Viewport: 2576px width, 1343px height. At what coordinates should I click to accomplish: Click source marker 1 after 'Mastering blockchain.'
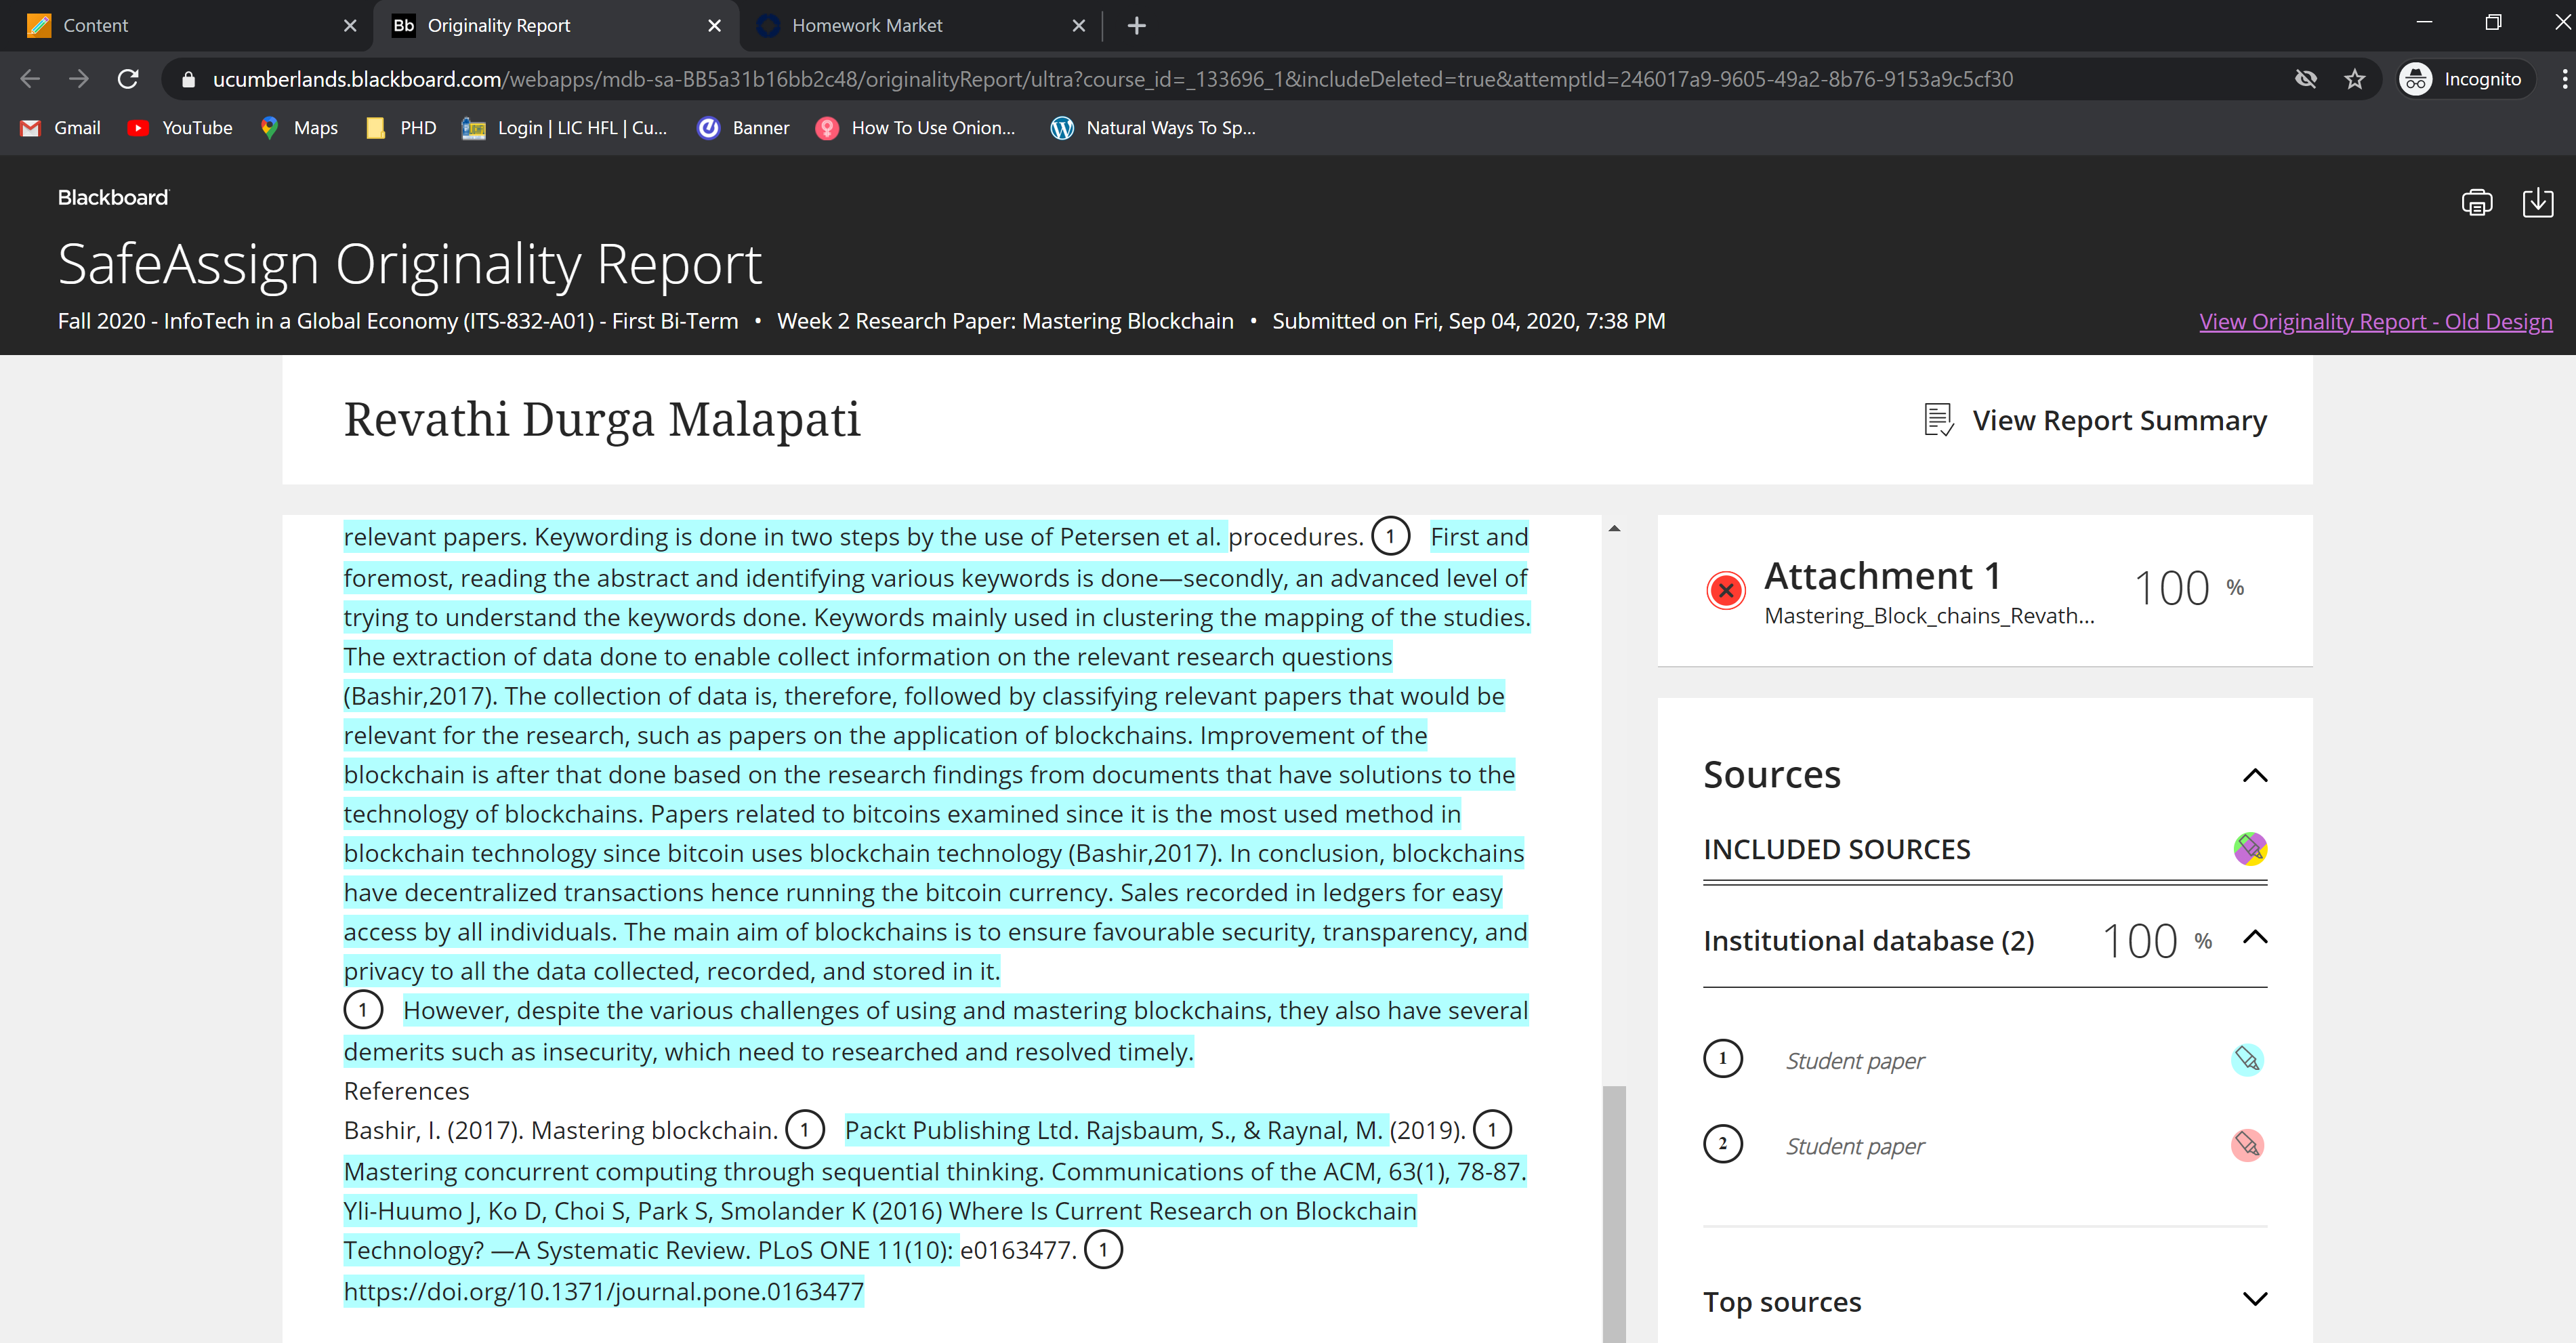tap(804, 1130)
